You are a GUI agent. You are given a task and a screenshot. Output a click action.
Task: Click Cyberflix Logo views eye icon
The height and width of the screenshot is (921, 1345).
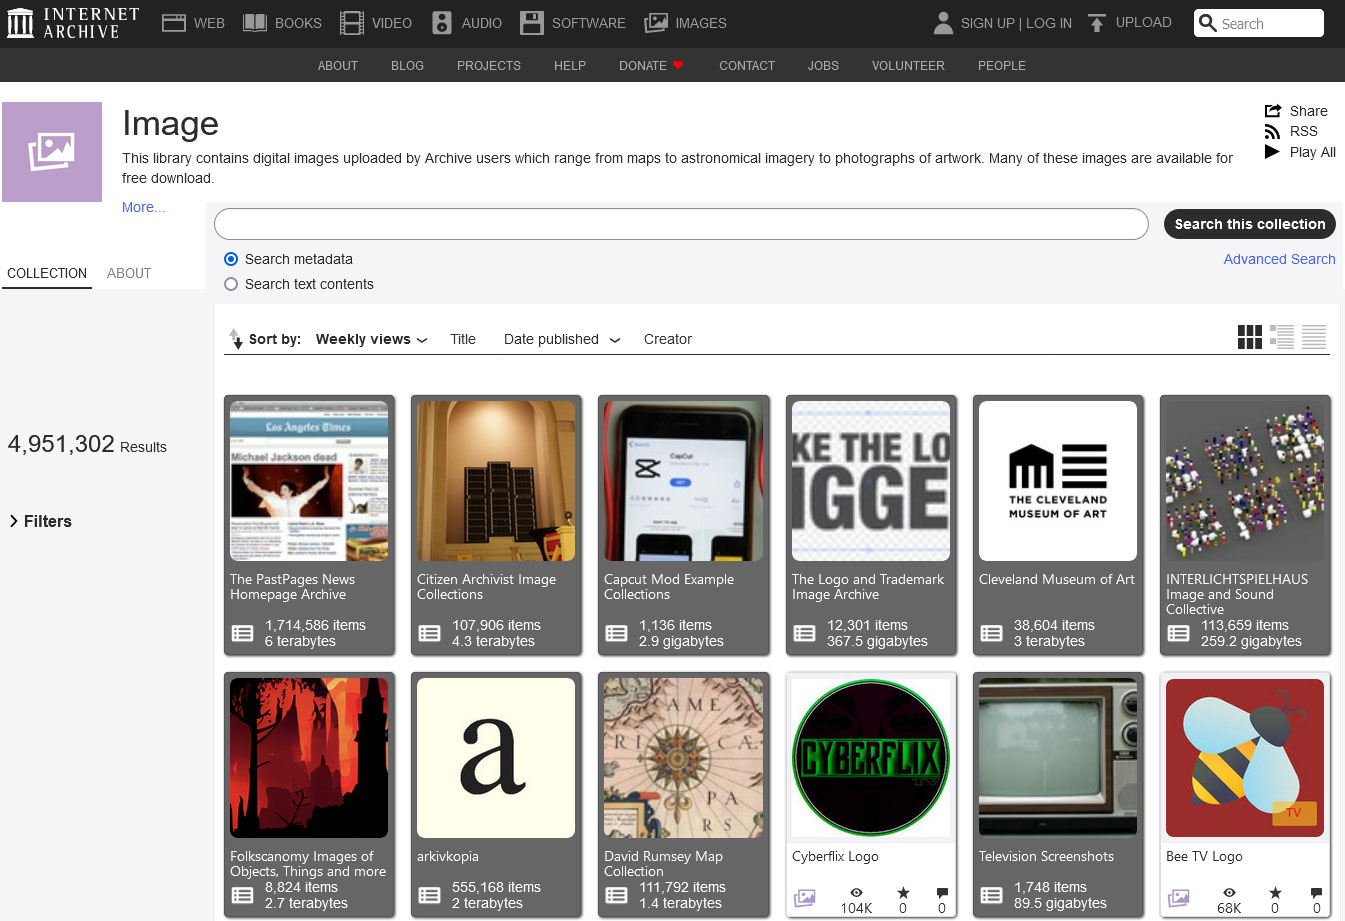click(x=856, y=893)
